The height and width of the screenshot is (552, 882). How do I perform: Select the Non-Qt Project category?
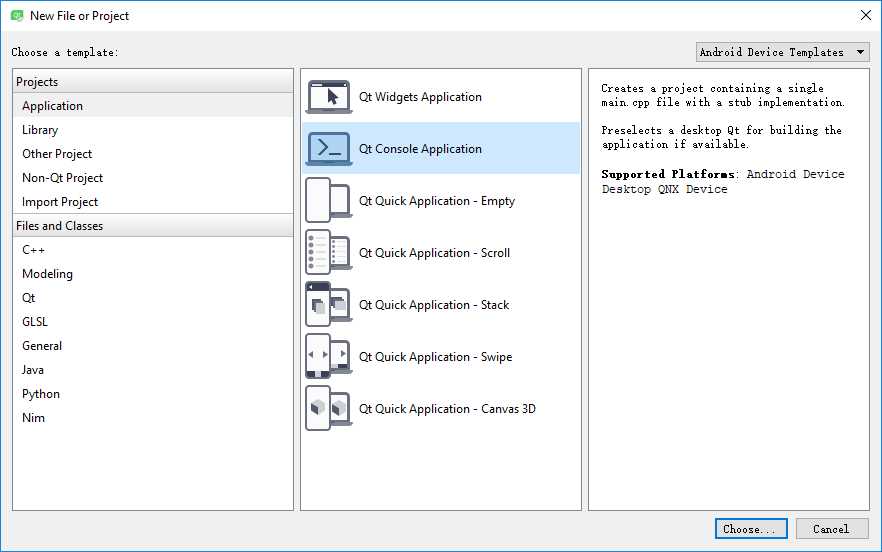click(x=153, y=178)
